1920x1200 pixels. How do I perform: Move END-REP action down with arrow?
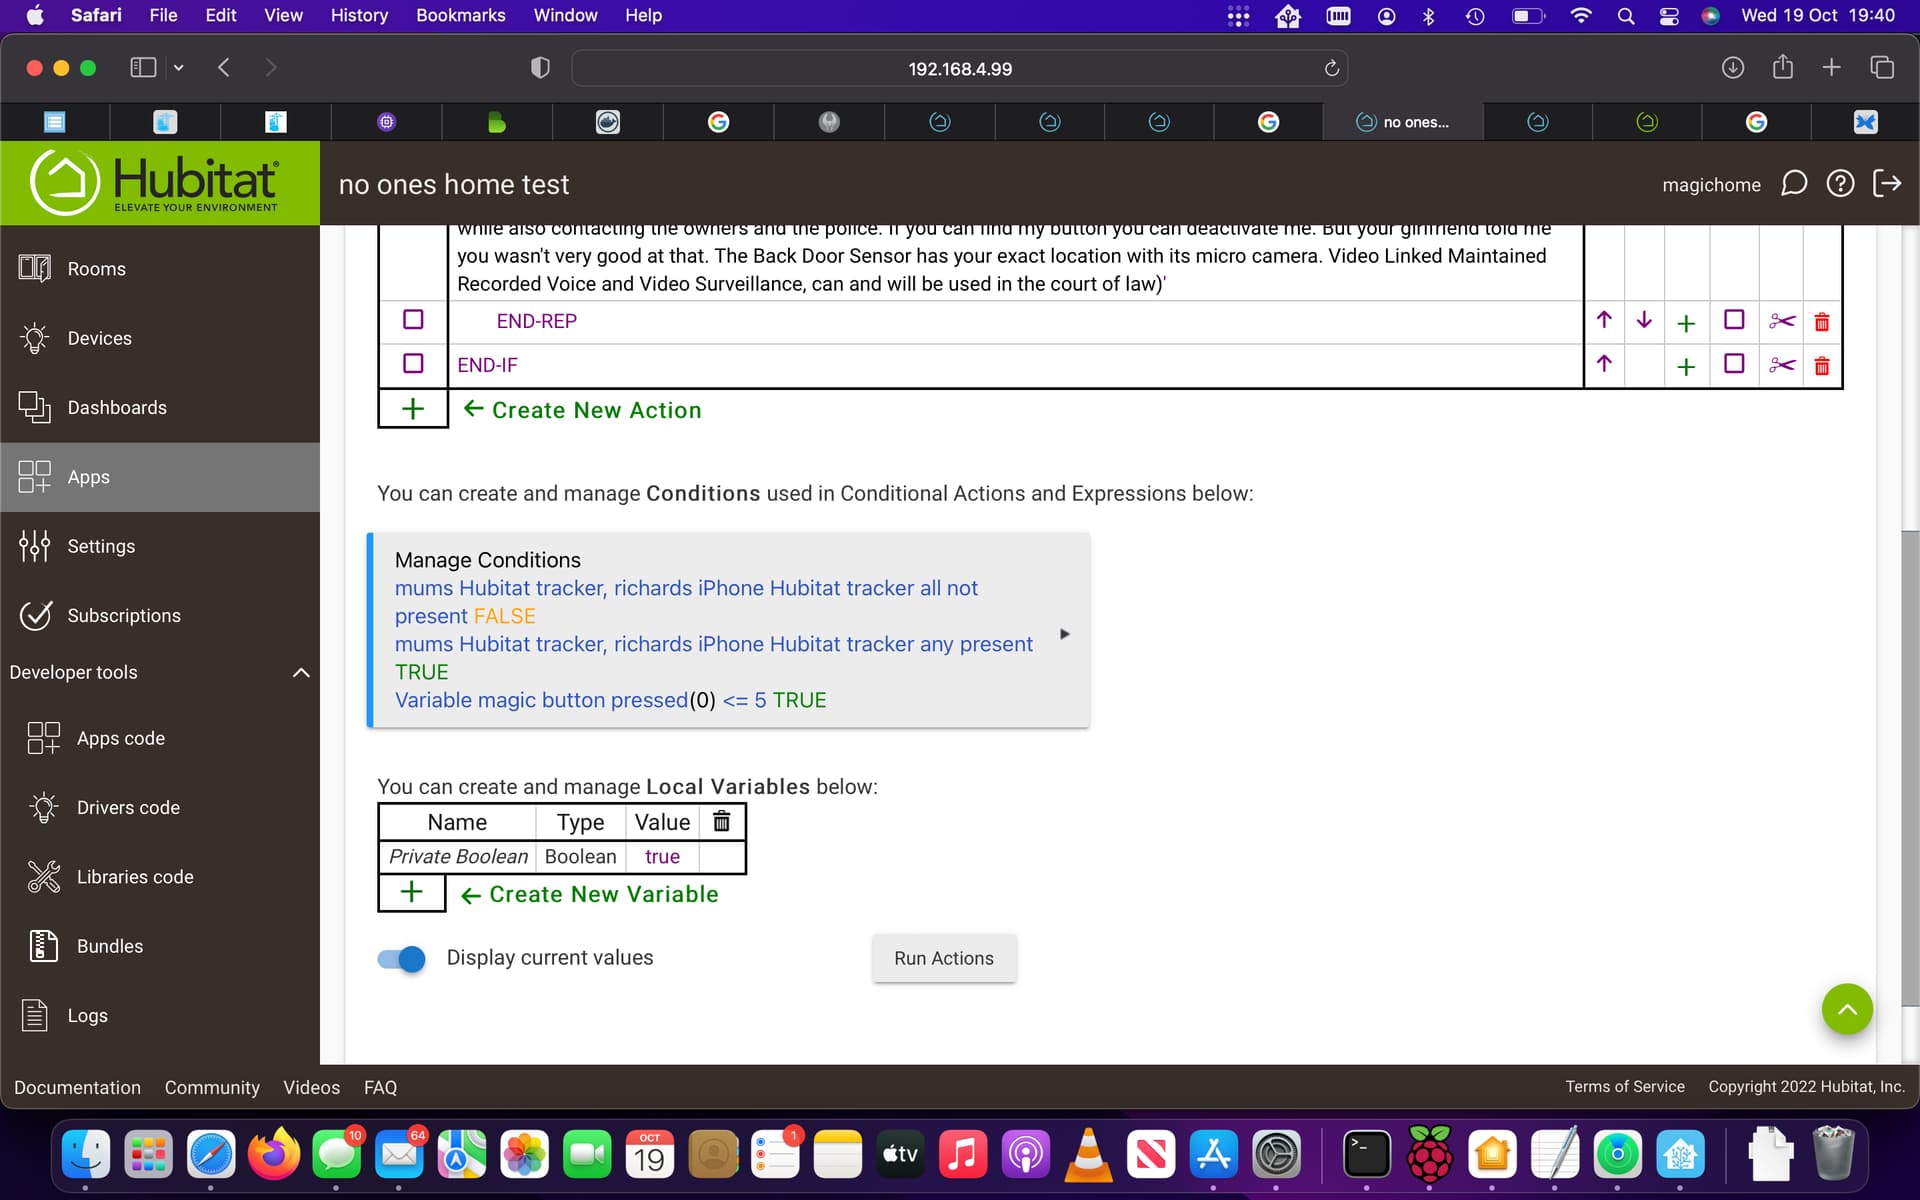tap(1644, 321)
